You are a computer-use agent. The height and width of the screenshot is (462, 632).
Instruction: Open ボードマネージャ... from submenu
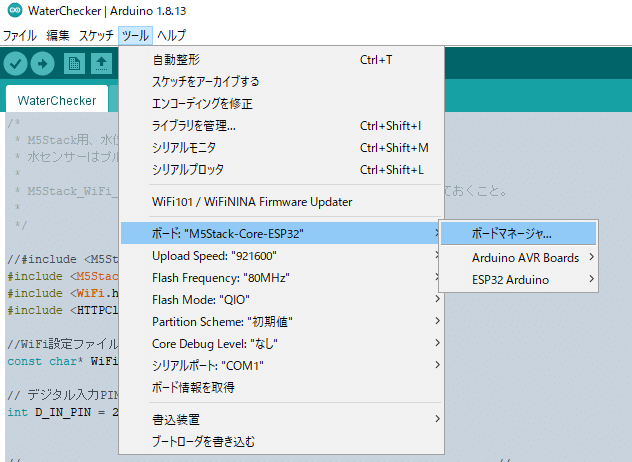[518, 233]
